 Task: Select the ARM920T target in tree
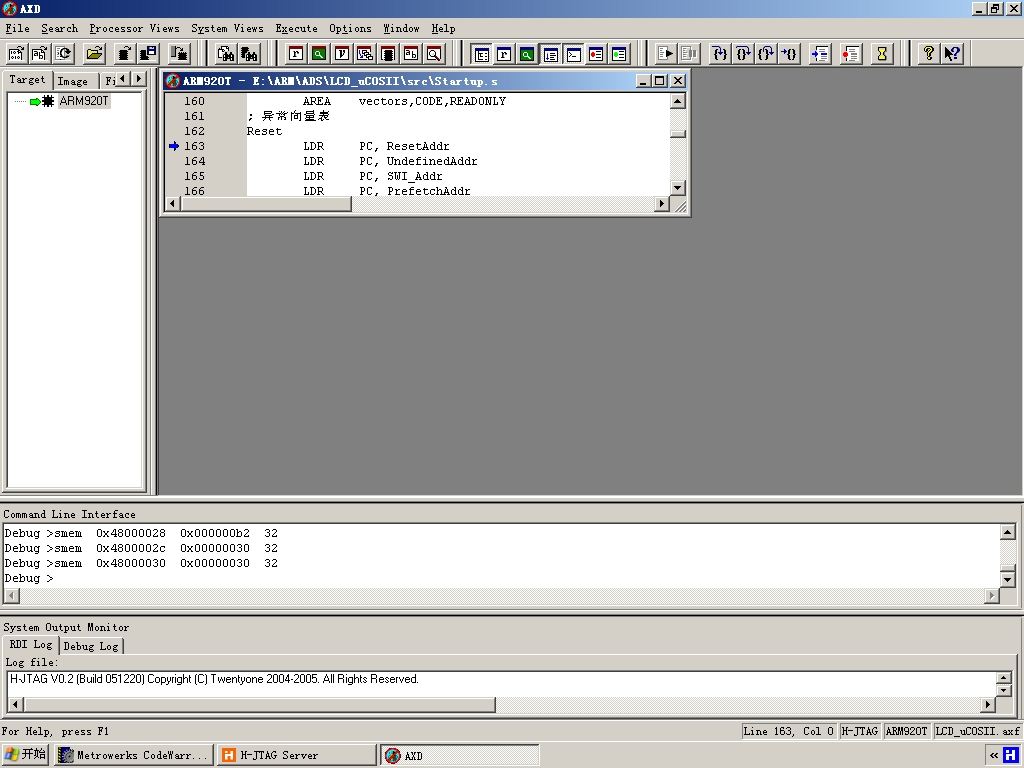pyautogui.click(x=84, y=101)
